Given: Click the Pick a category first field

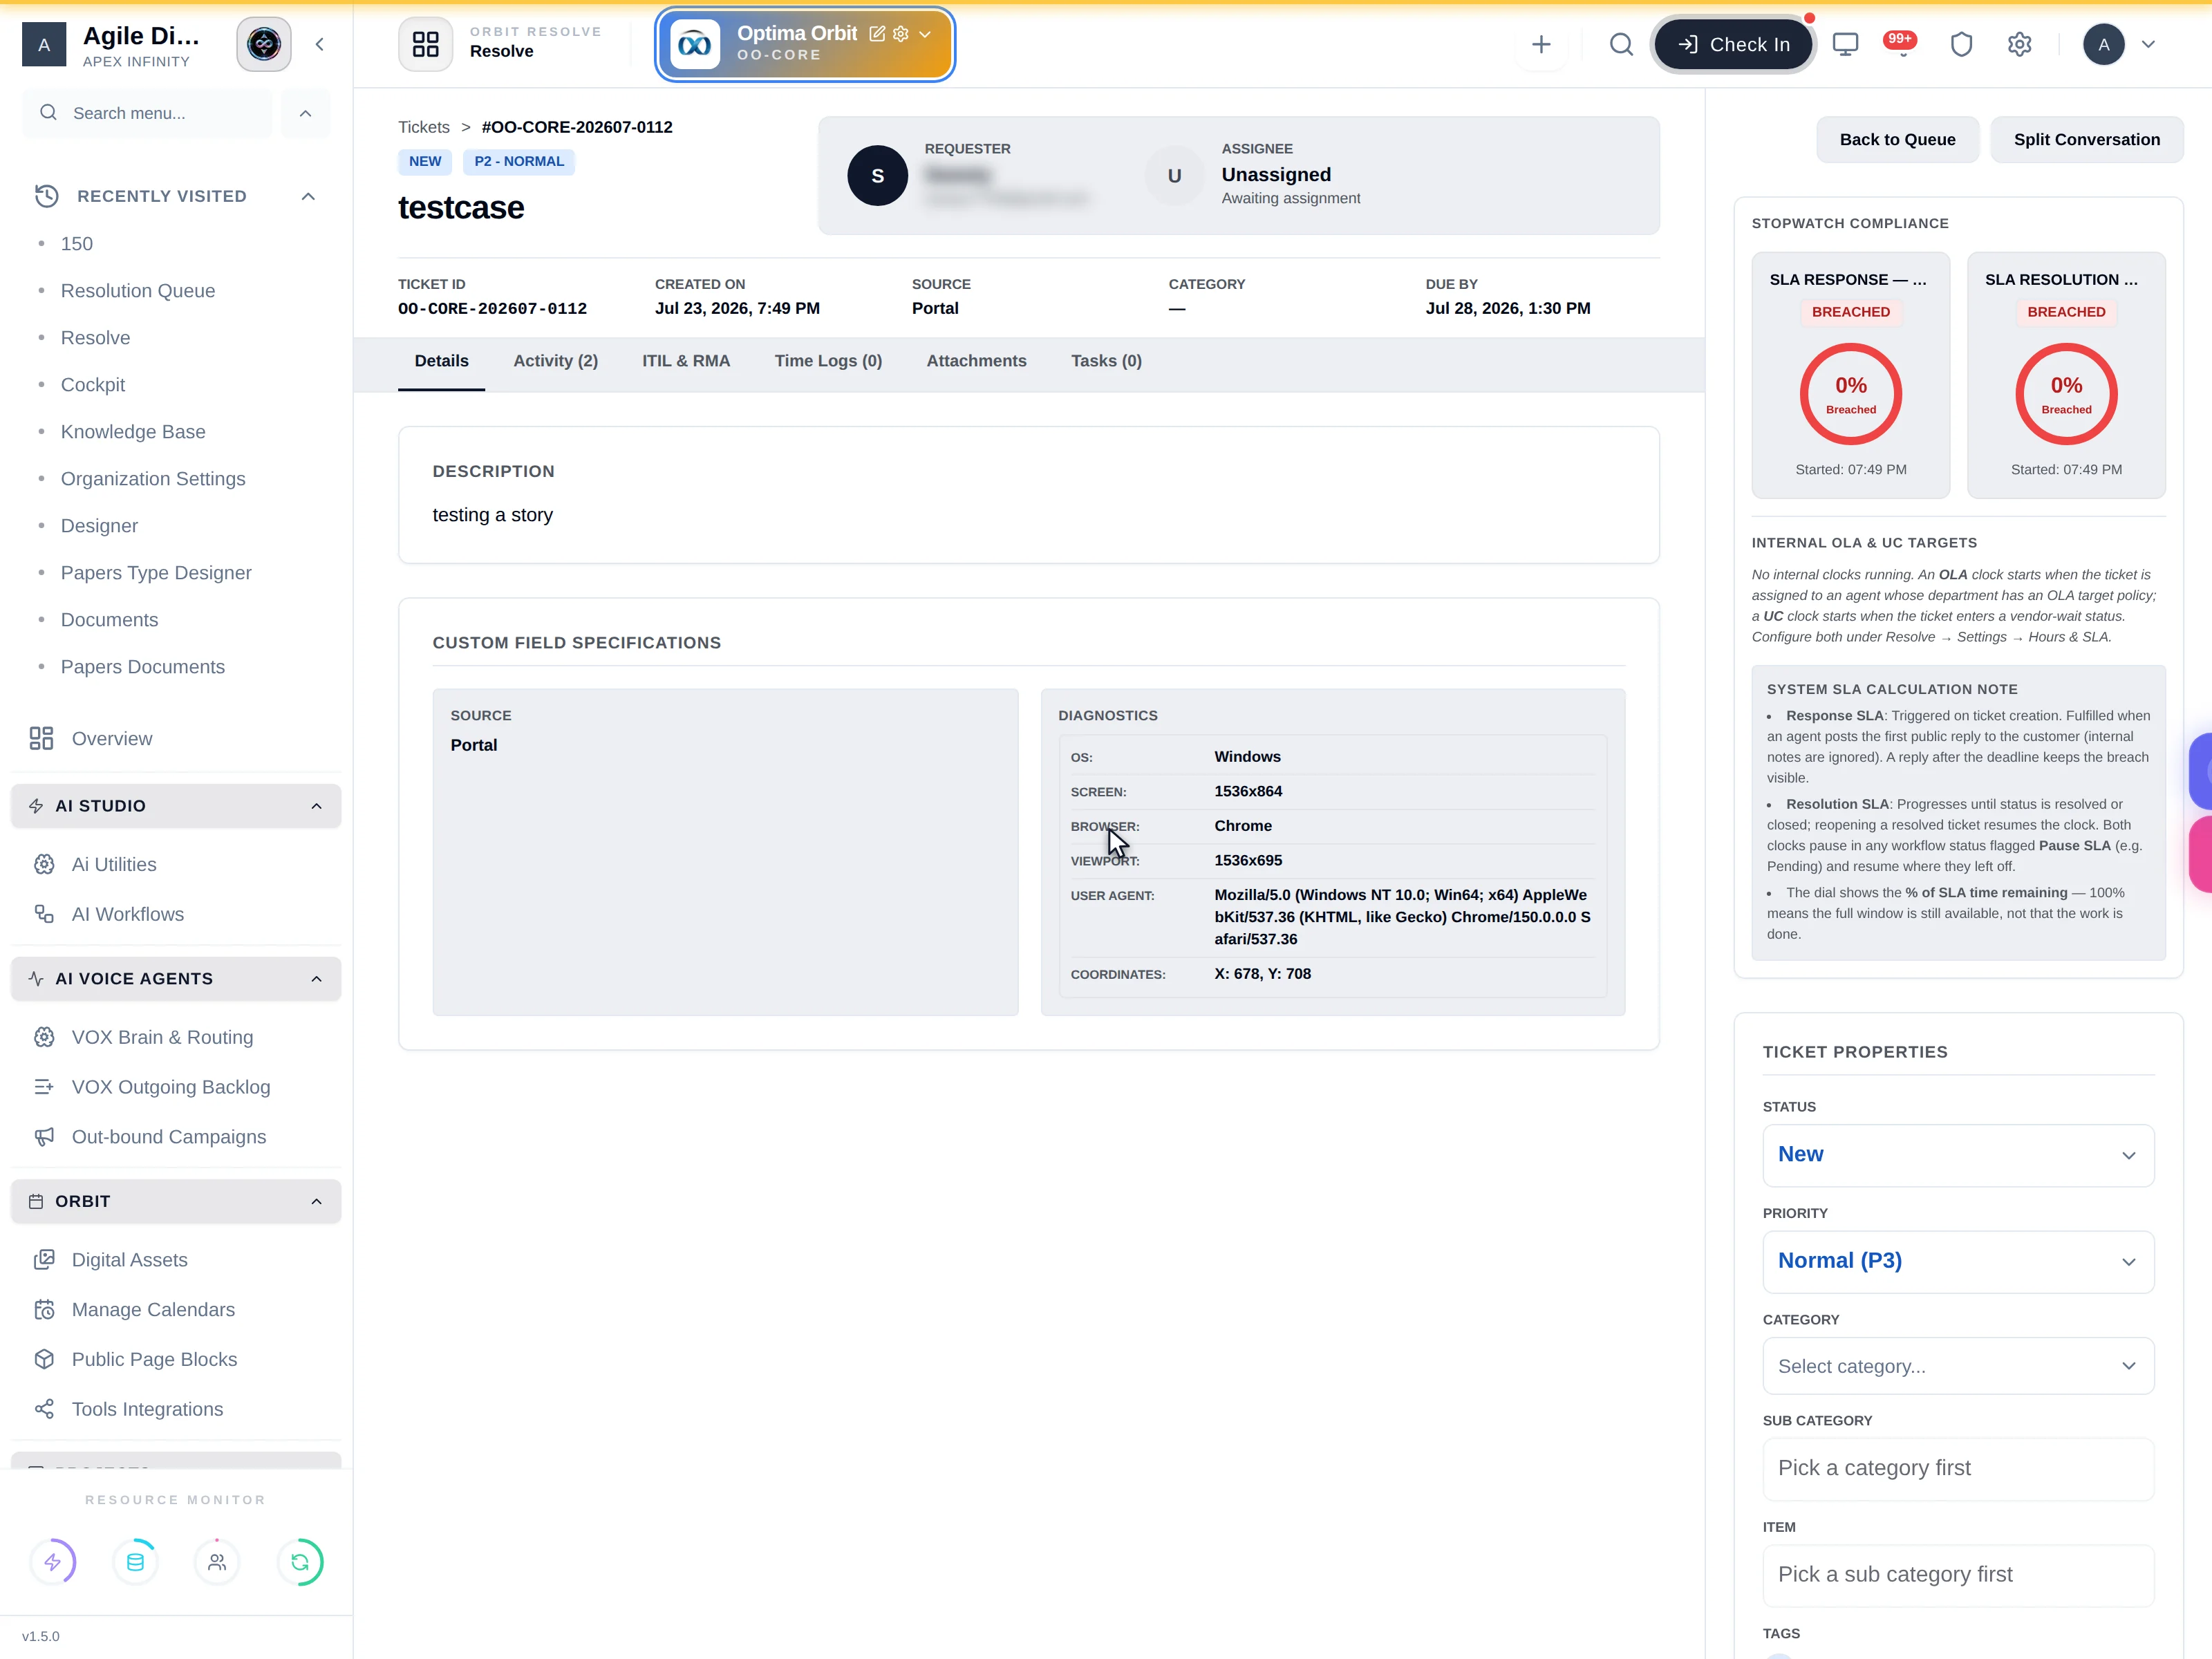Looking at the screenshot, I should pos(1958,1469).
